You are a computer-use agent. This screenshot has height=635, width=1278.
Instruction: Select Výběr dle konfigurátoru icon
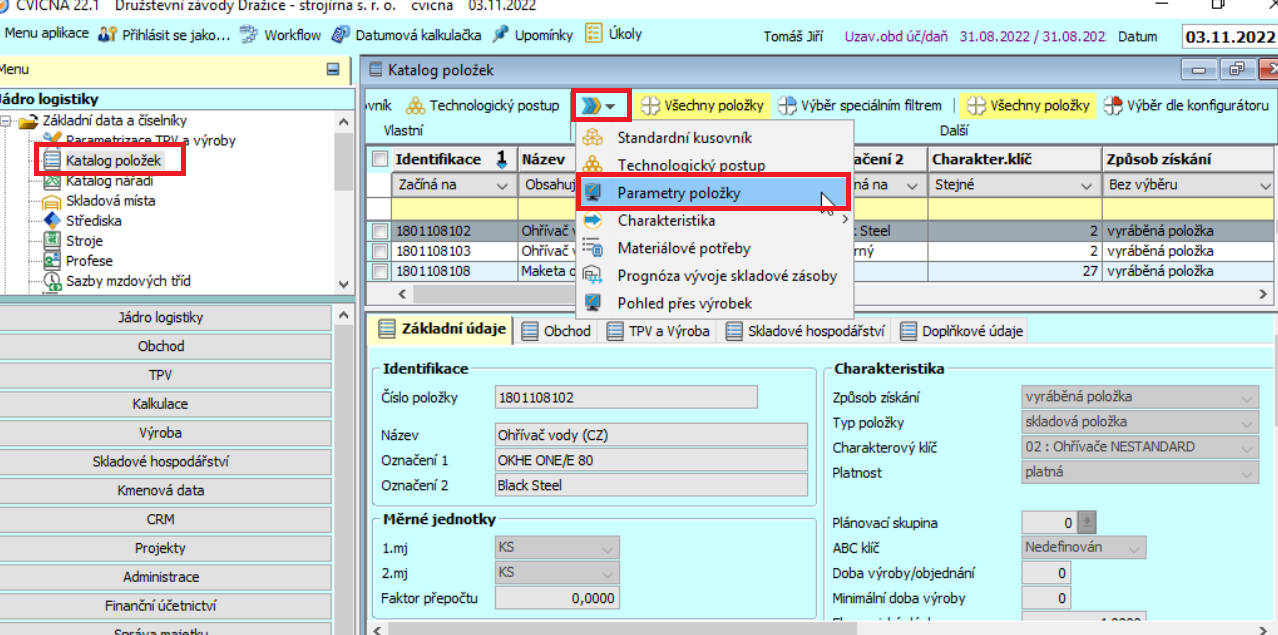[1112, 105]
